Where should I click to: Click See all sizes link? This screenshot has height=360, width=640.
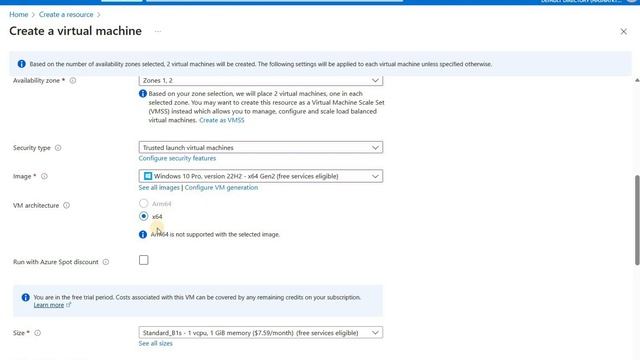(156, 344)
